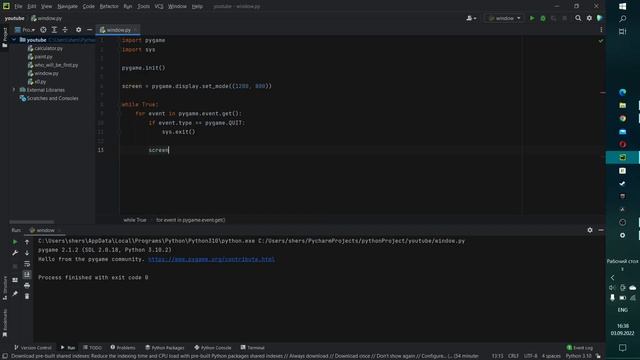The height and width of the screenshot is (360, 640).
Task: Open the user account icon in the toolbar
Action: point(471,18)
